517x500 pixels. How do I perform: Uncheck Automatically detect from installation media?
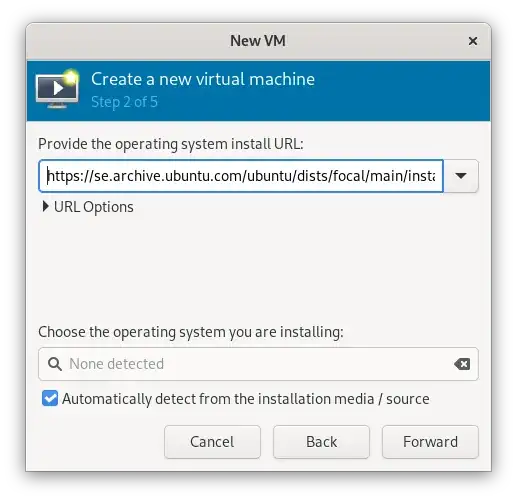50,399
